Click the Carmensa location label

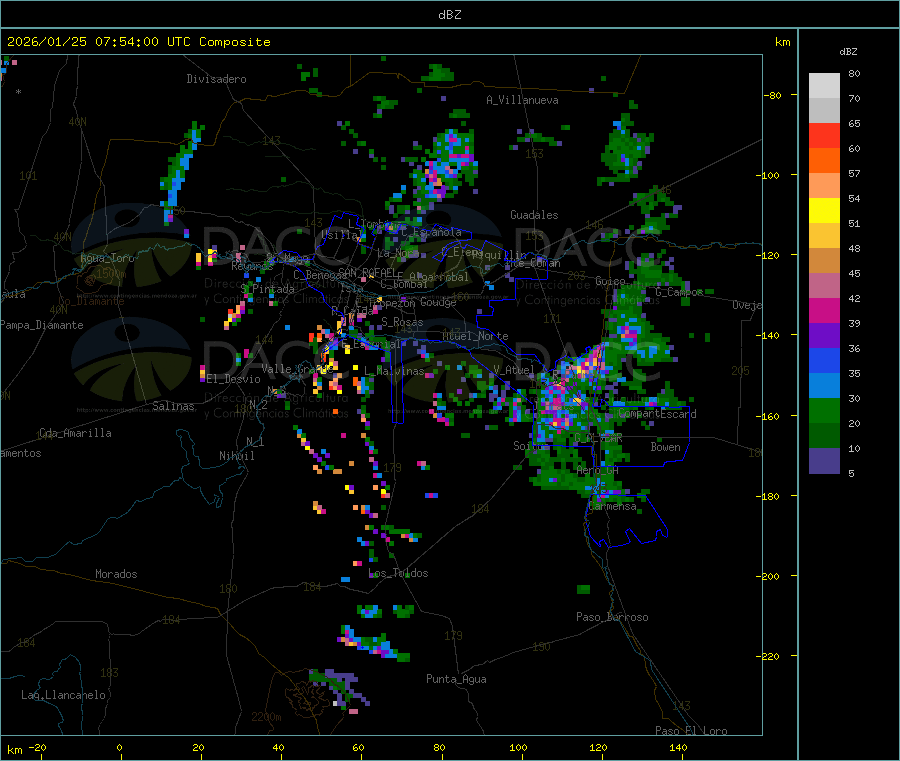pos(612,506)
